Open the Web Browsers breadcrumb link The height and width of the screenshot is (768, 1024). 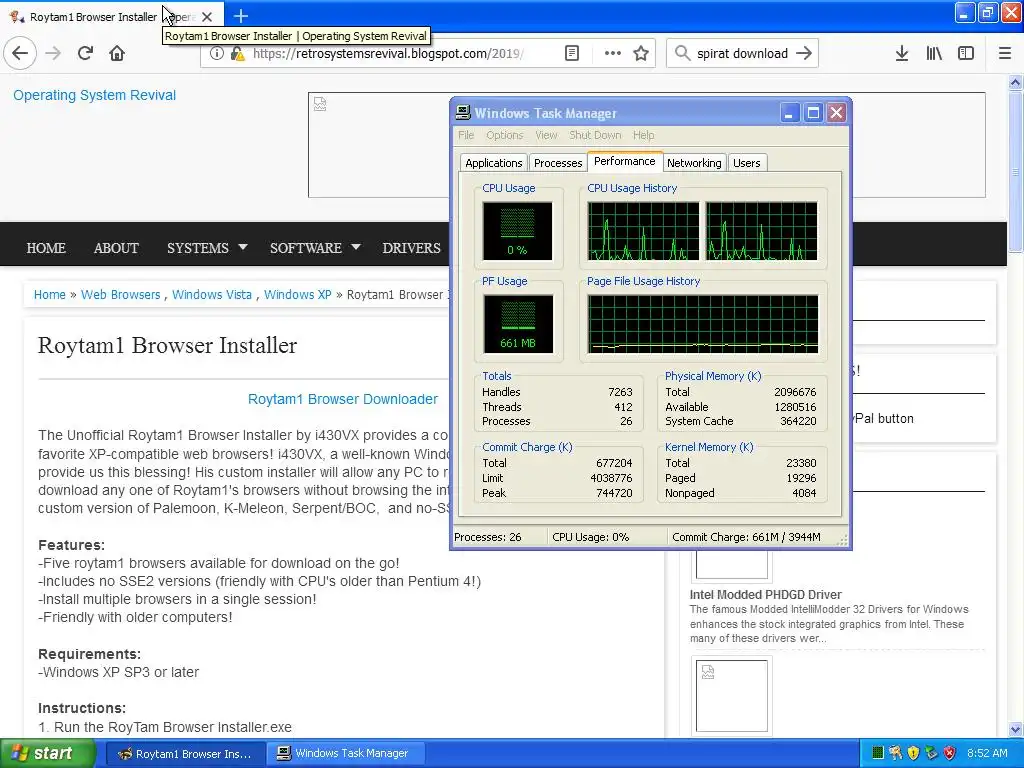click(x=120, y=295)
